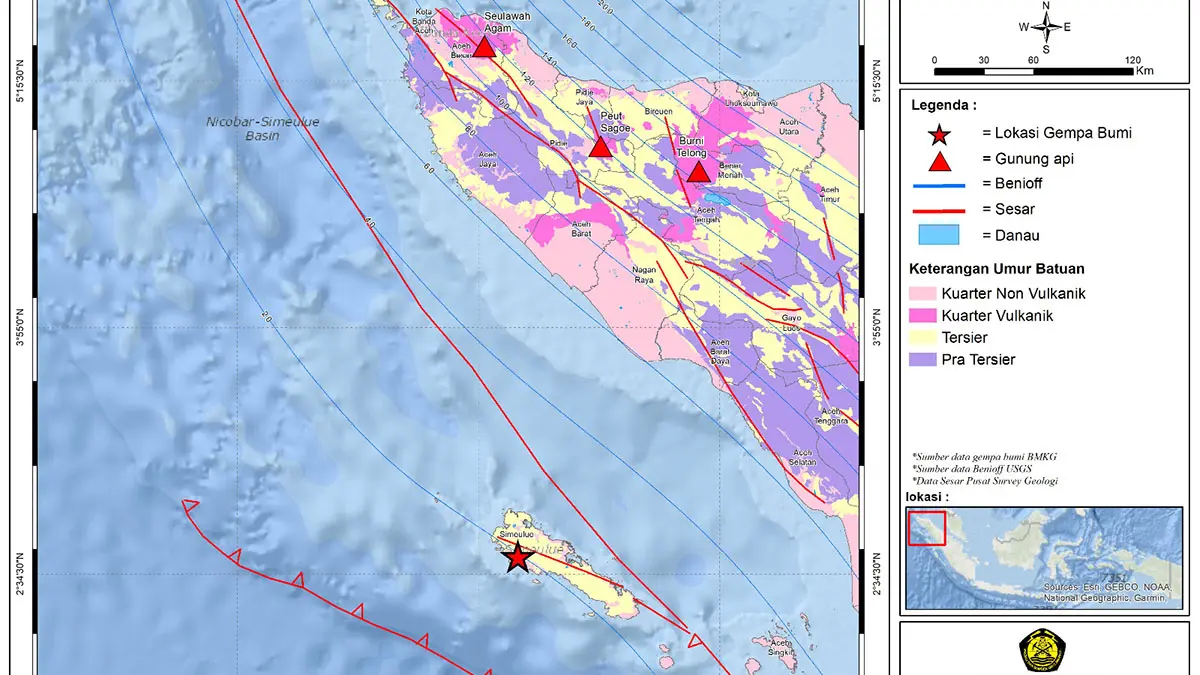Screen dimensions: 1200x675
Task: Click the "30" scale bar label
Action: tap(984, 60)
